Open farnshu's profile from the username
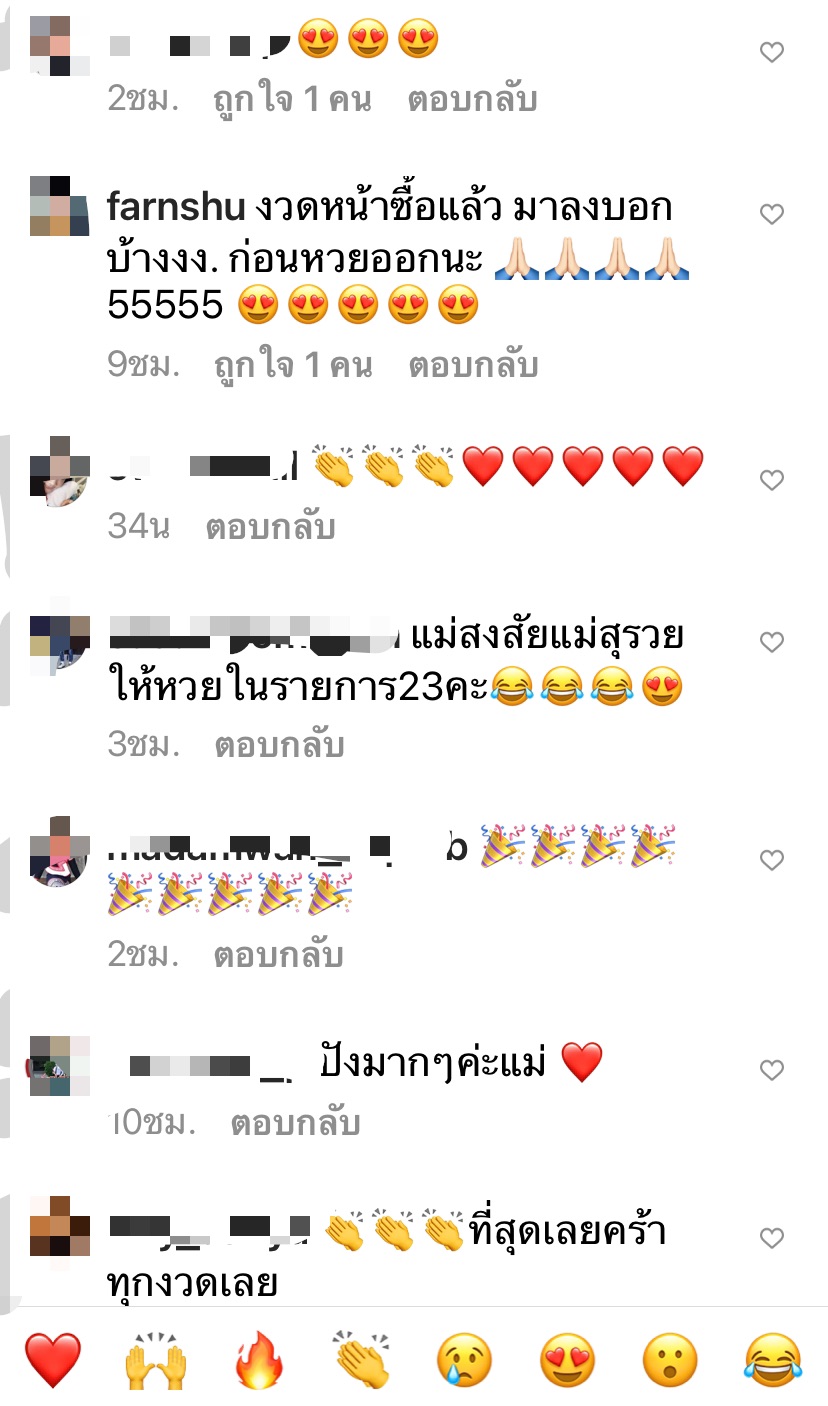 point(176,208)
